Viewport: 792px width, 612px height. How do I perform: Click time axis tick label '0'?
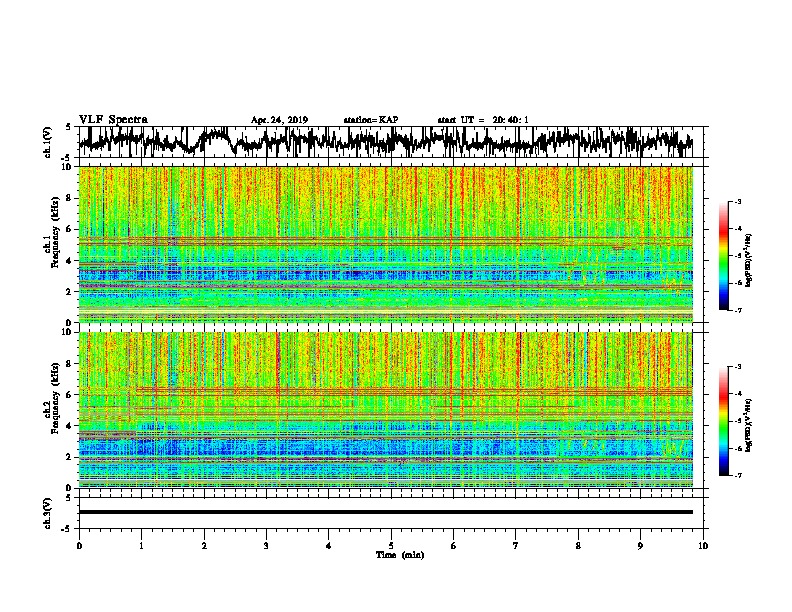[79, 546]
